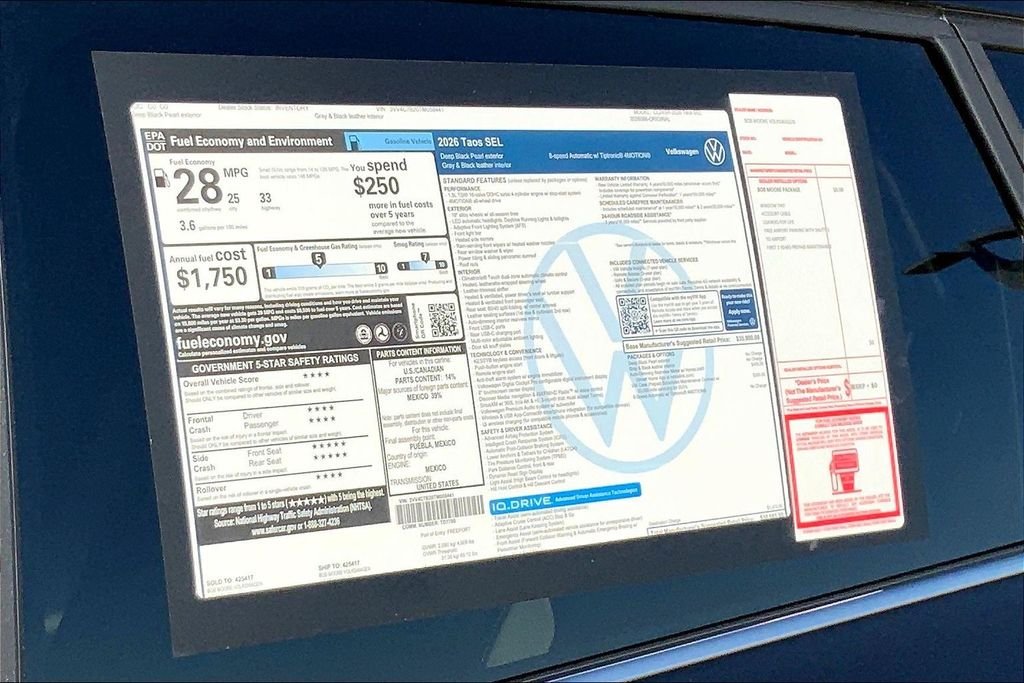Click the 'PARTS CONTENT INFORMATION' header
The height and width of the screenshot is (683, 1024).
pyautogui.click(x=419, y=353)
